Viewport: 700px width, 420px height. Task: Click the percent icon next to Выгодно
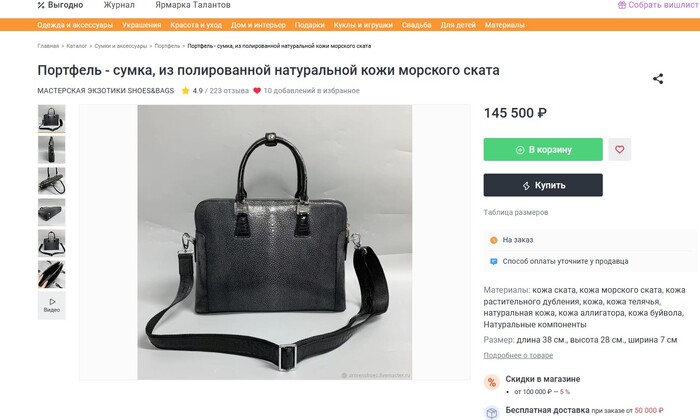tap(41, 5)
